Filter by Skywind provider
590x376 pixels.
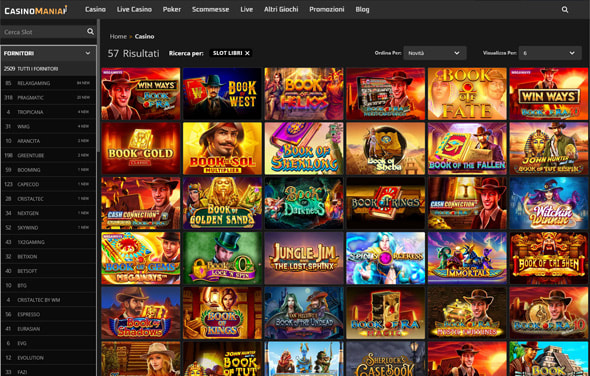(48, 227)
